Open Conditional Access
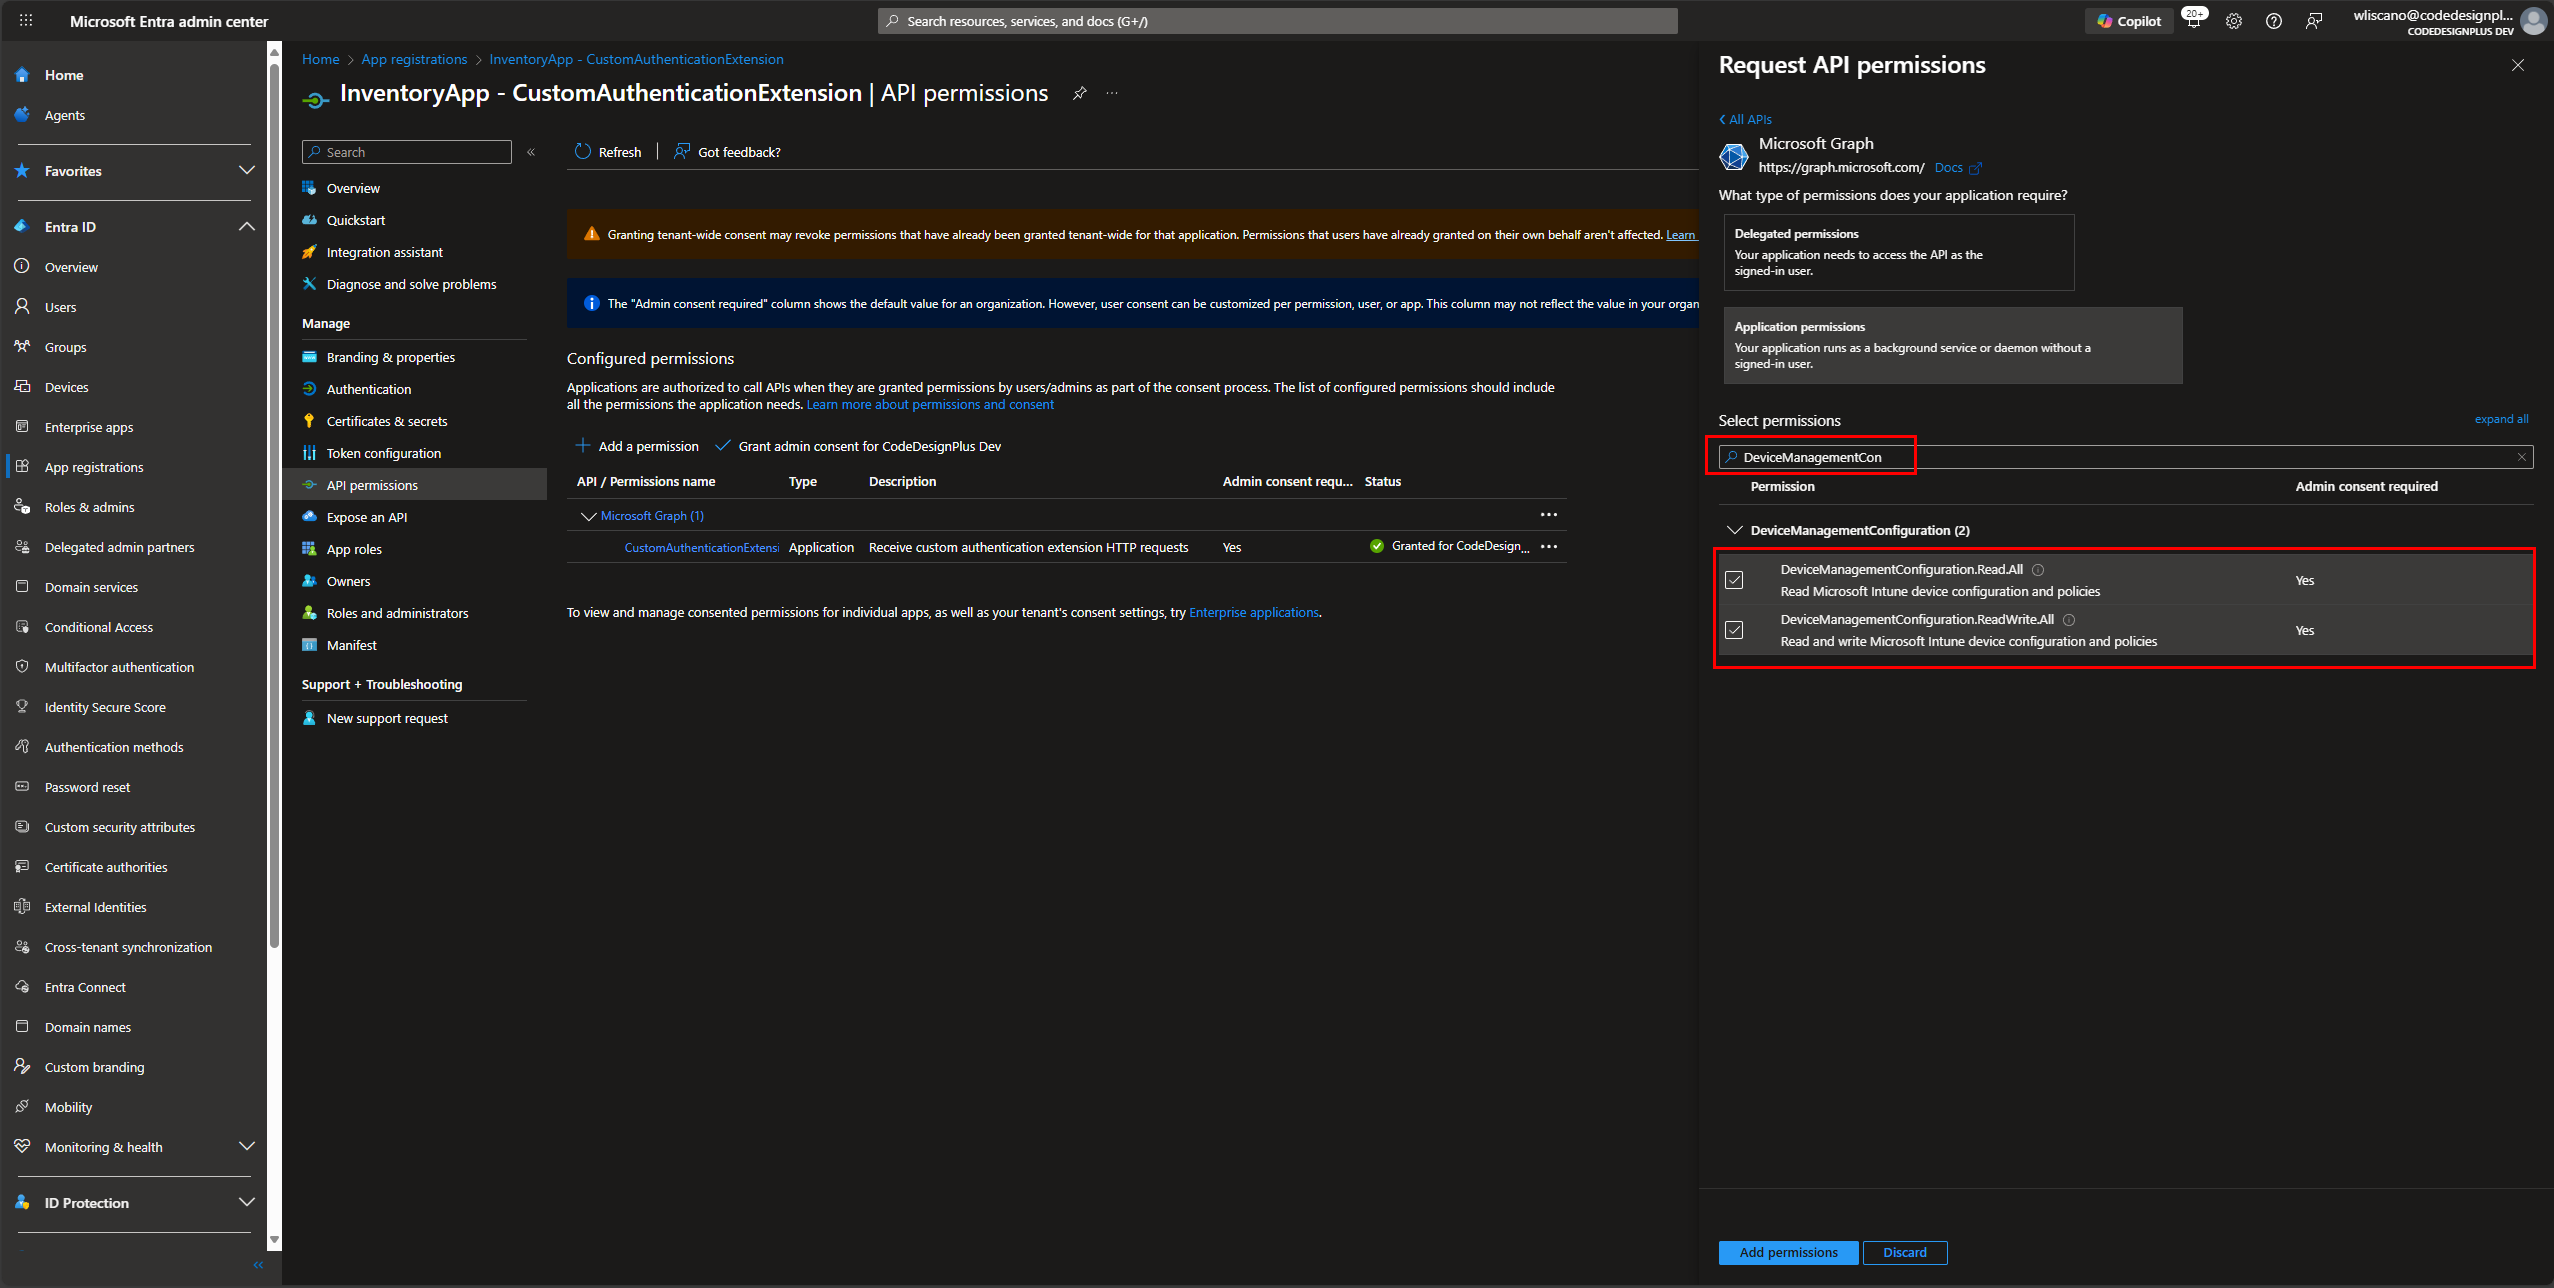2554x1288 pixels. 99,627
